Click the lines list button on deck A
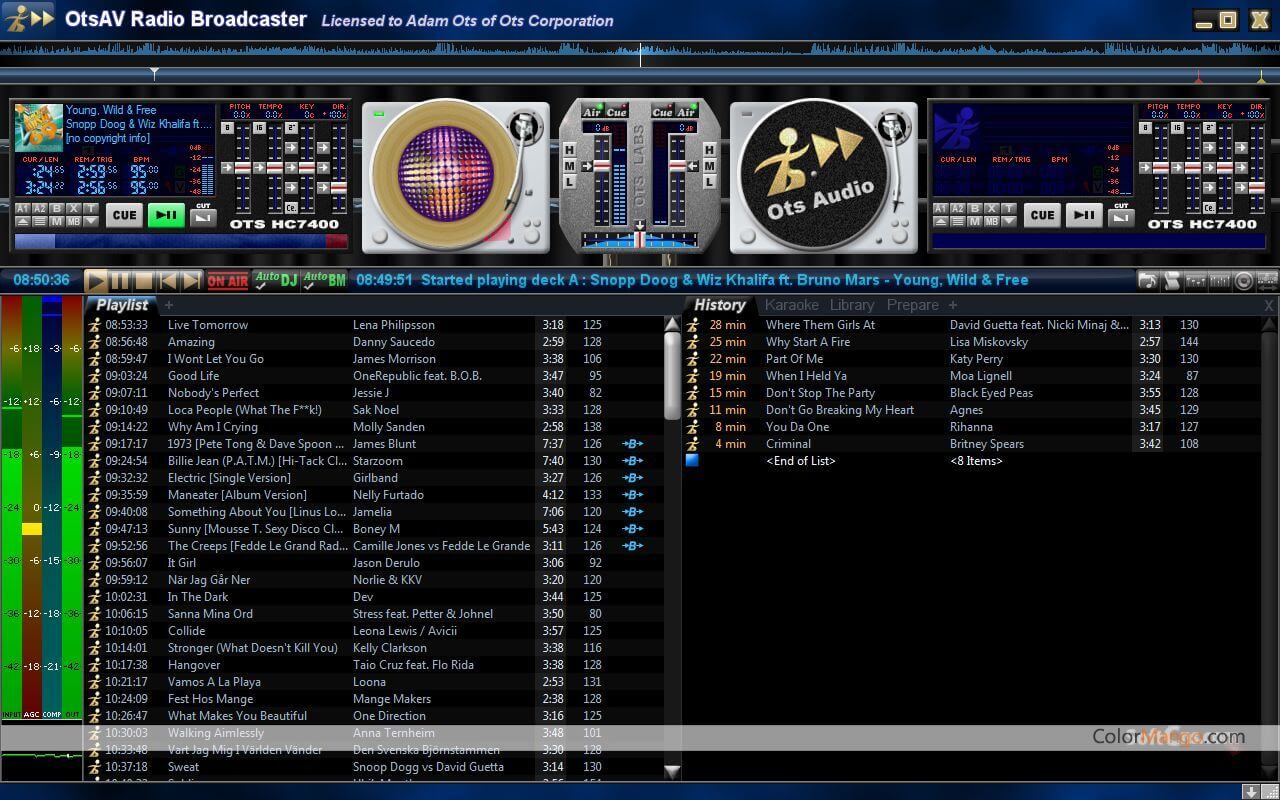1280x800 pixels. [40, 221]
